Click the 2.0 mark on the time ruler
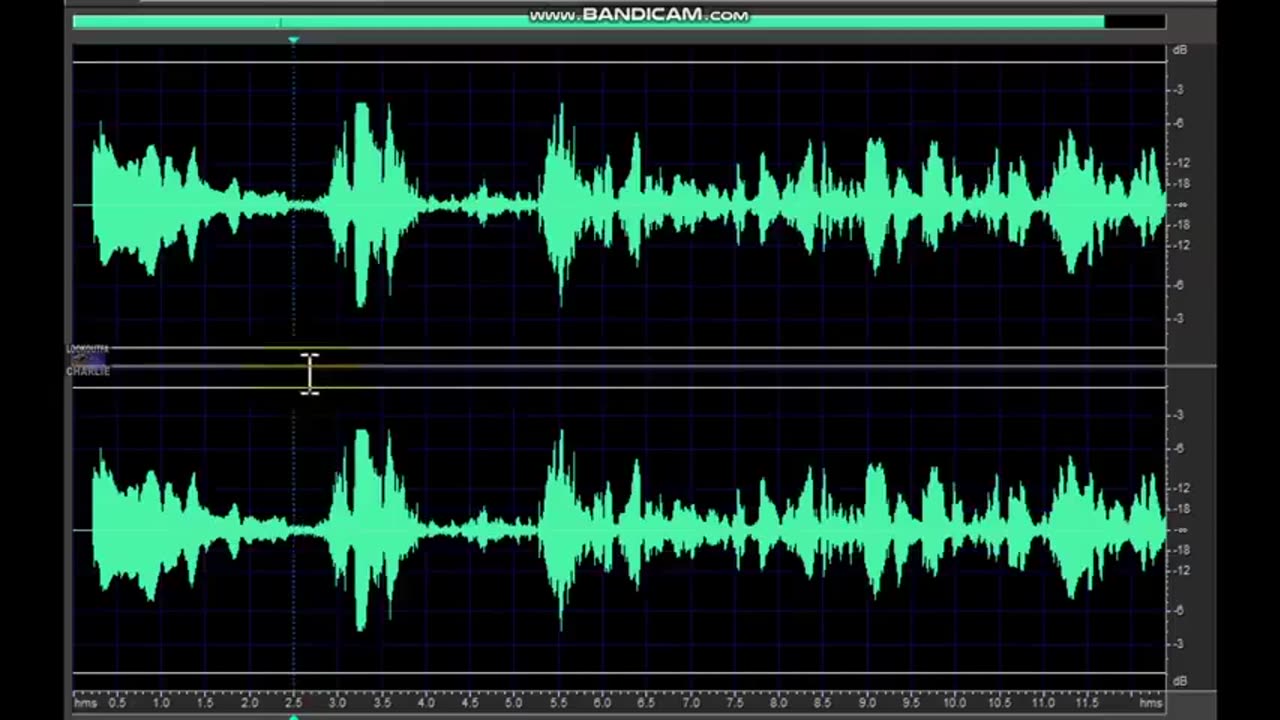This screenshot has width=1280, height=720. coord(249,703)
